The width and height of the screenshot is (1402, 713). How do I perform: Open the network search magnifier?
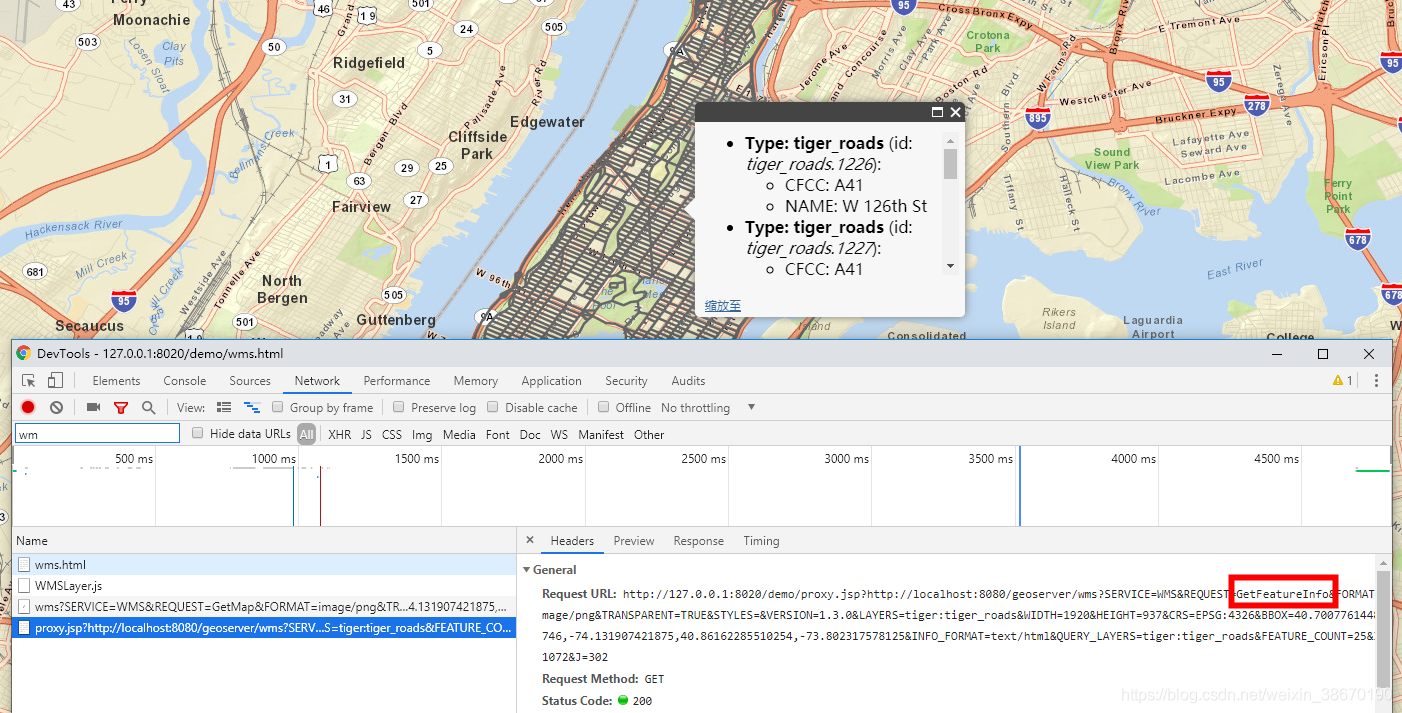[148, 408]
